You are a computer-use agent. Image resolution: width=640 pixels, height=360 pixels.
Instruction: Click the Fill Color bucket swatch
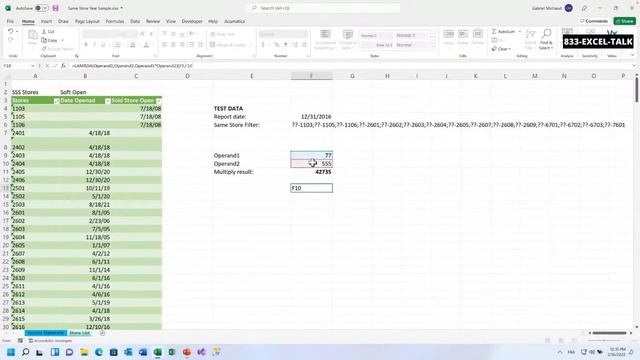[x=133, y=44]
